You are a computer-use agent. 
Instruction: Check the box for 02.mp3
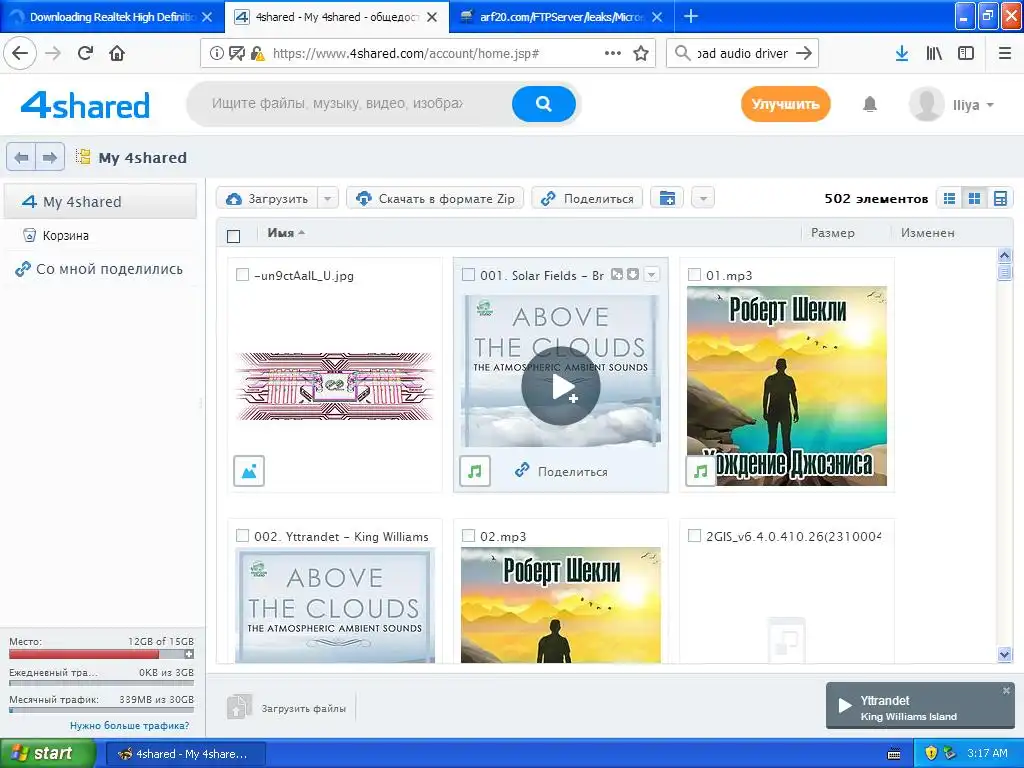click(468, 536)
